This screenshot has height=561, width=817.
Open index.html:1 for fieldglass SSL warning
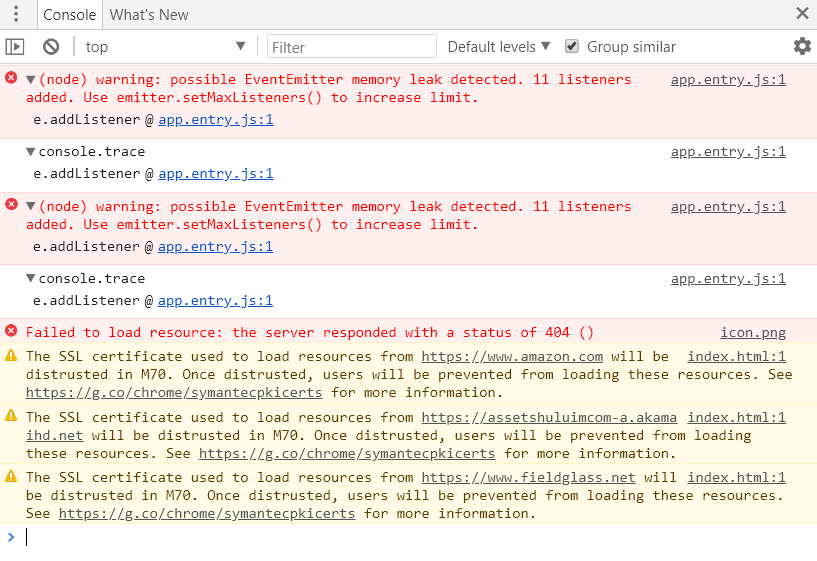coord(736,477)
